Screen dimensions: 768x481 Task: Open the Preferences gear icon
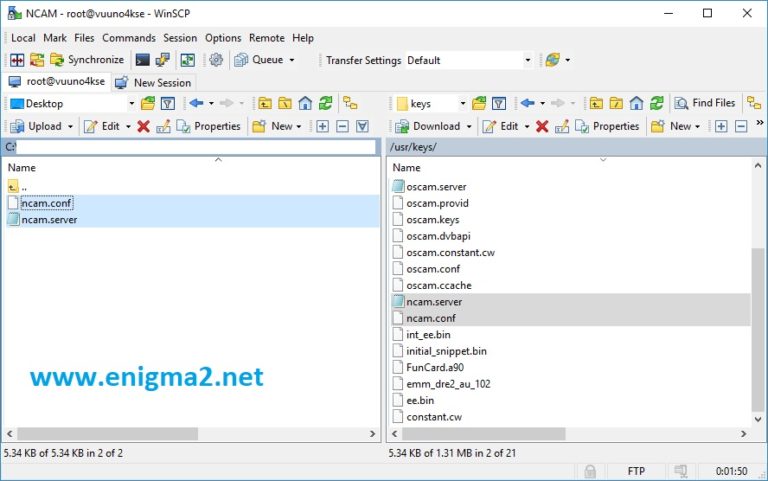click(216, 60)
